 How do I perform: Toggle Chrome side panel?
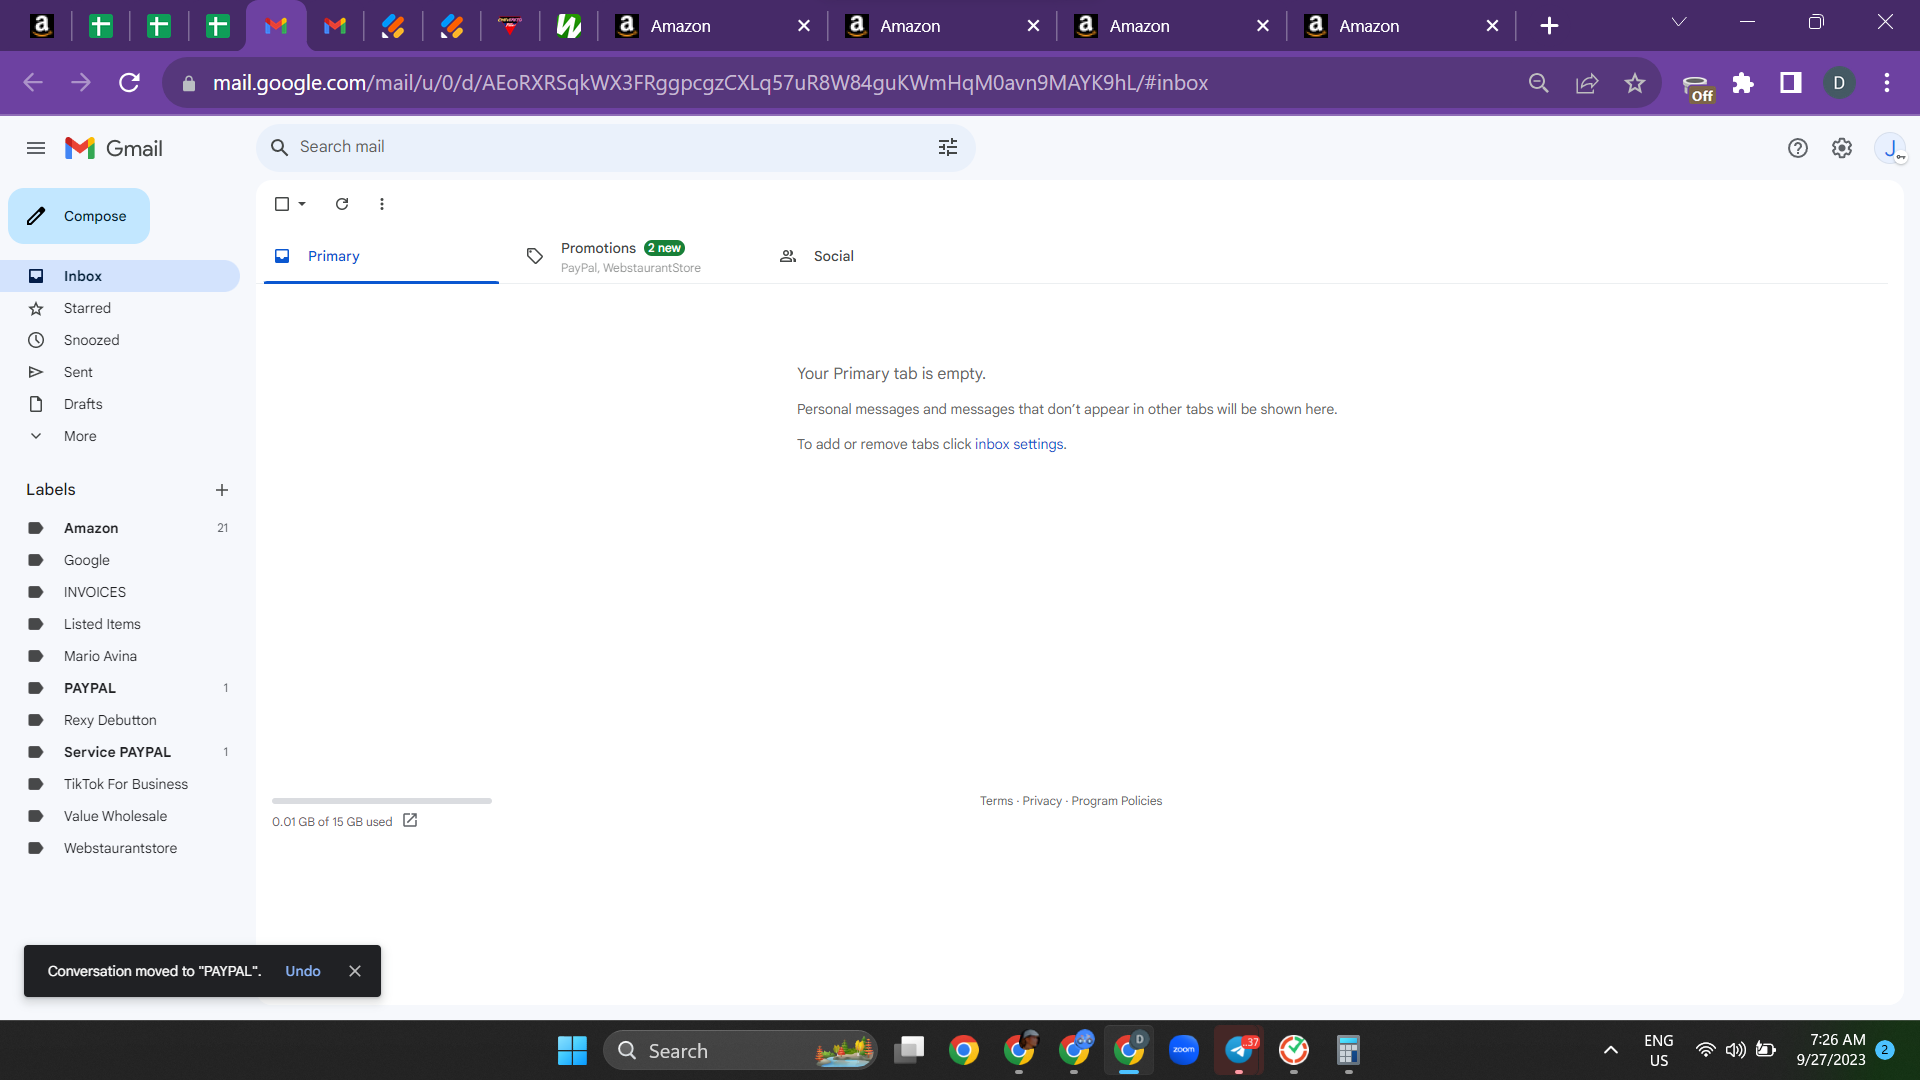pos(1791,83)
